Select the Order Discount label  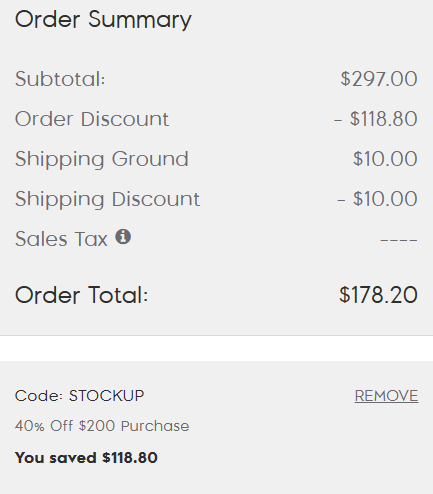(x=92, y=119)
